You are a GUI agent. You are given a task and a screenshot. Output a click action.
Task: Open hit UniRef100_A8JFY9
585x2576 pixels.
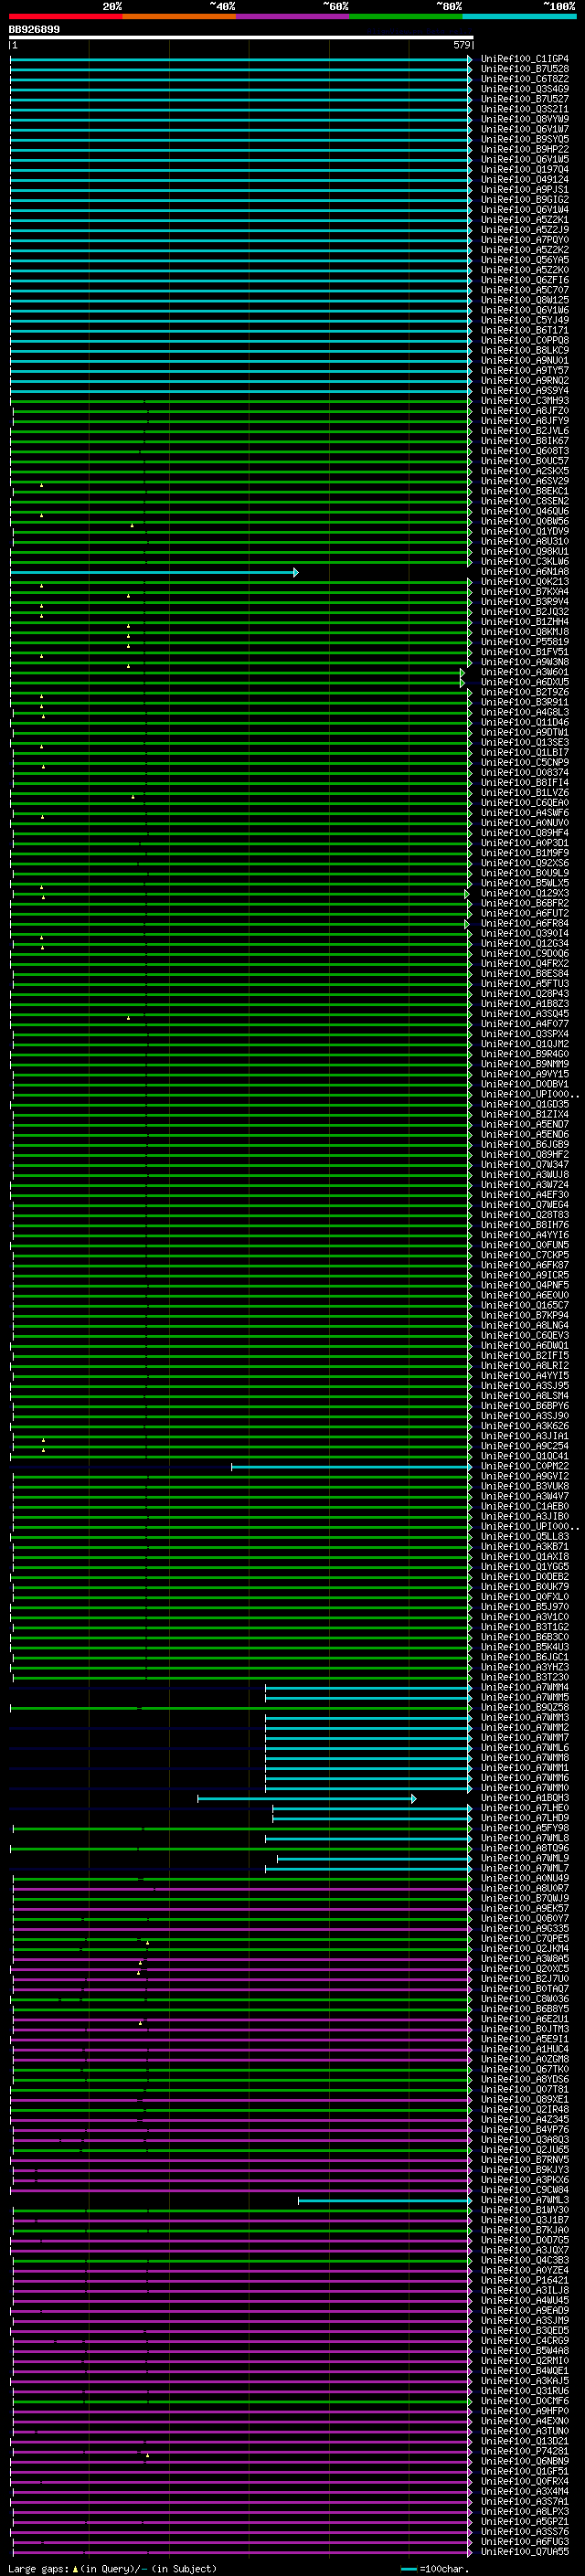coord(525,421)
